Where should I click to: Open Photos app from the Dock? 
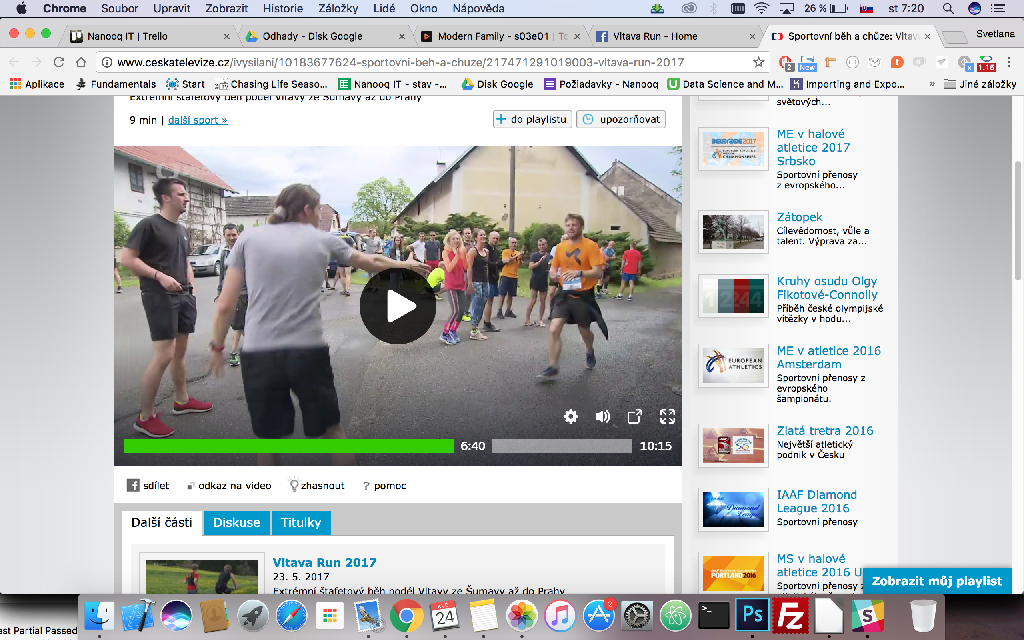click(522, 615)
